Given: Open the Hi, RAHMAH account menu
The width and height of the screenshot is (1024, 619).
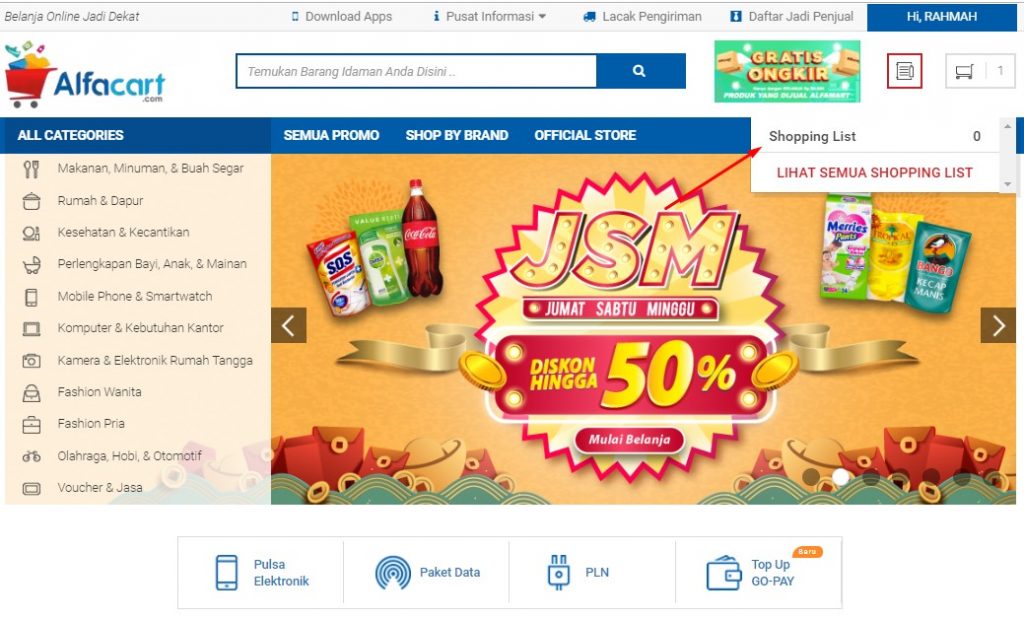Looking at the screenshot, I should [942, 17].
